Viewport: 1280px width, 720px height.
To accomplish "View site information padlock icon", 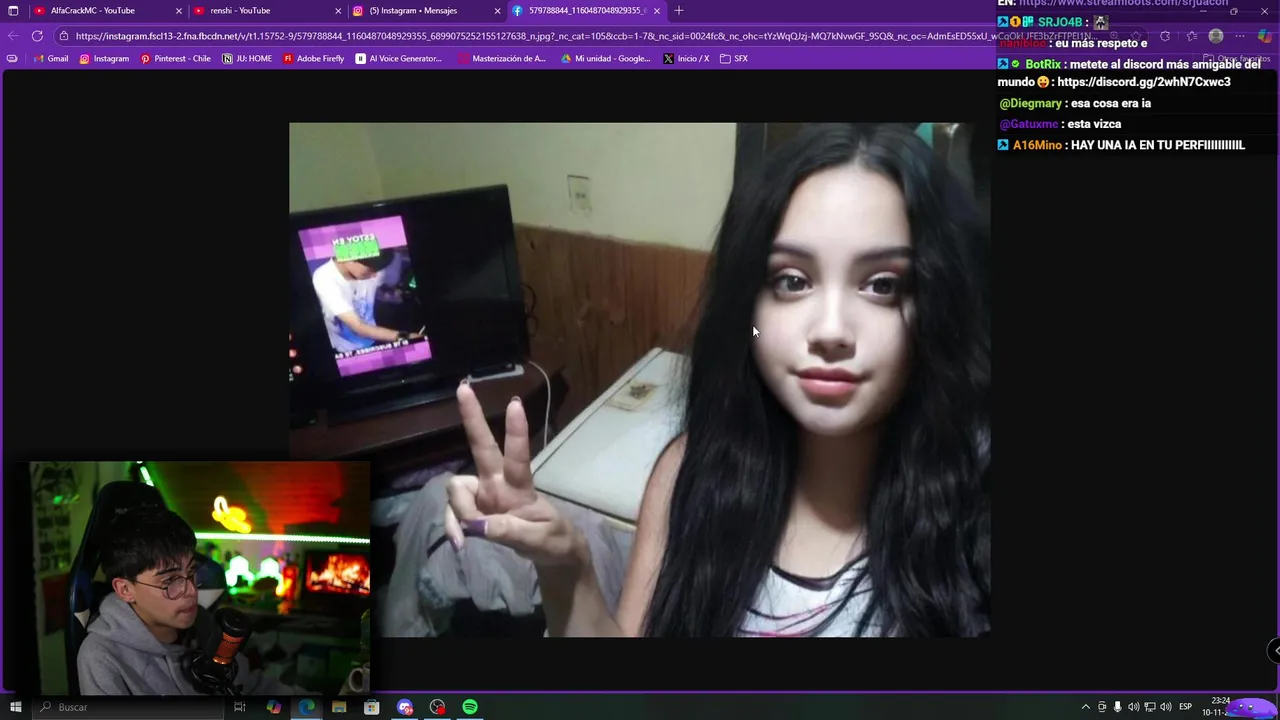I will (x=64, y=36).
